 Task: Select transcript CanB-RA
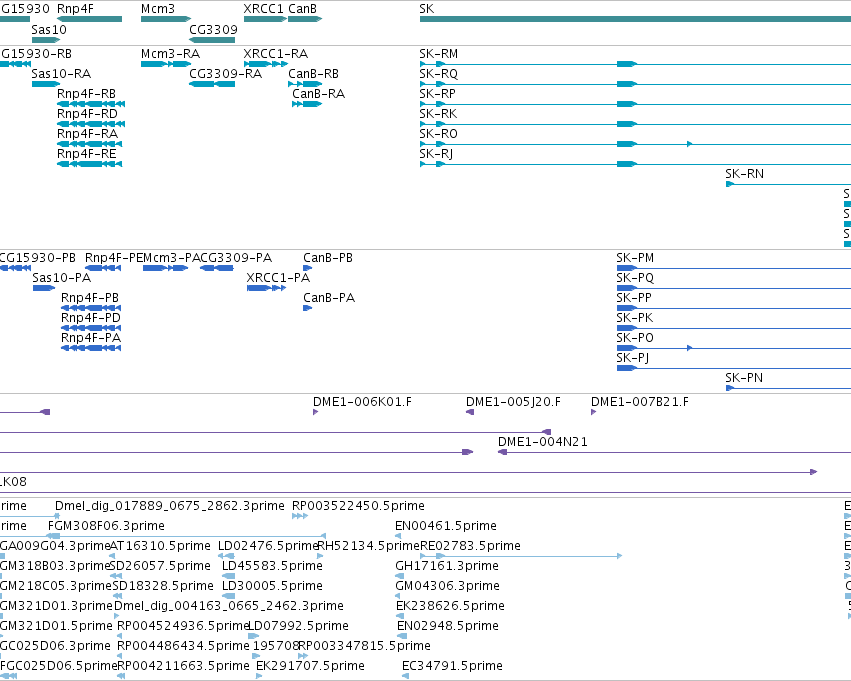(x=307, y=104)
